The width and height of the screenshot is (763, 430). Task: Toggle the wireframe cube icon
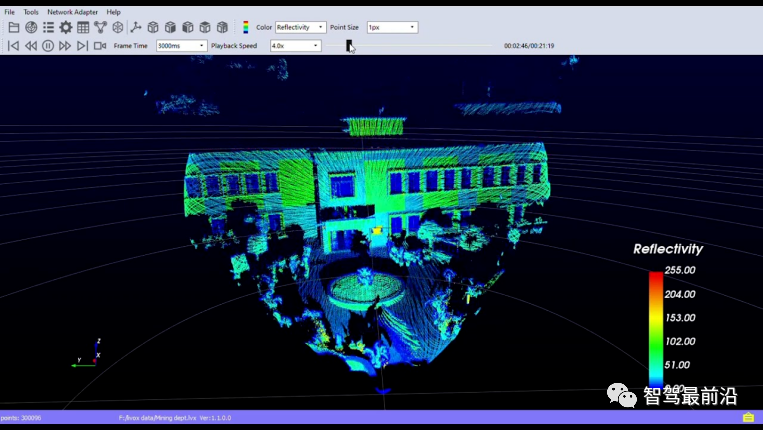(118, 27)
